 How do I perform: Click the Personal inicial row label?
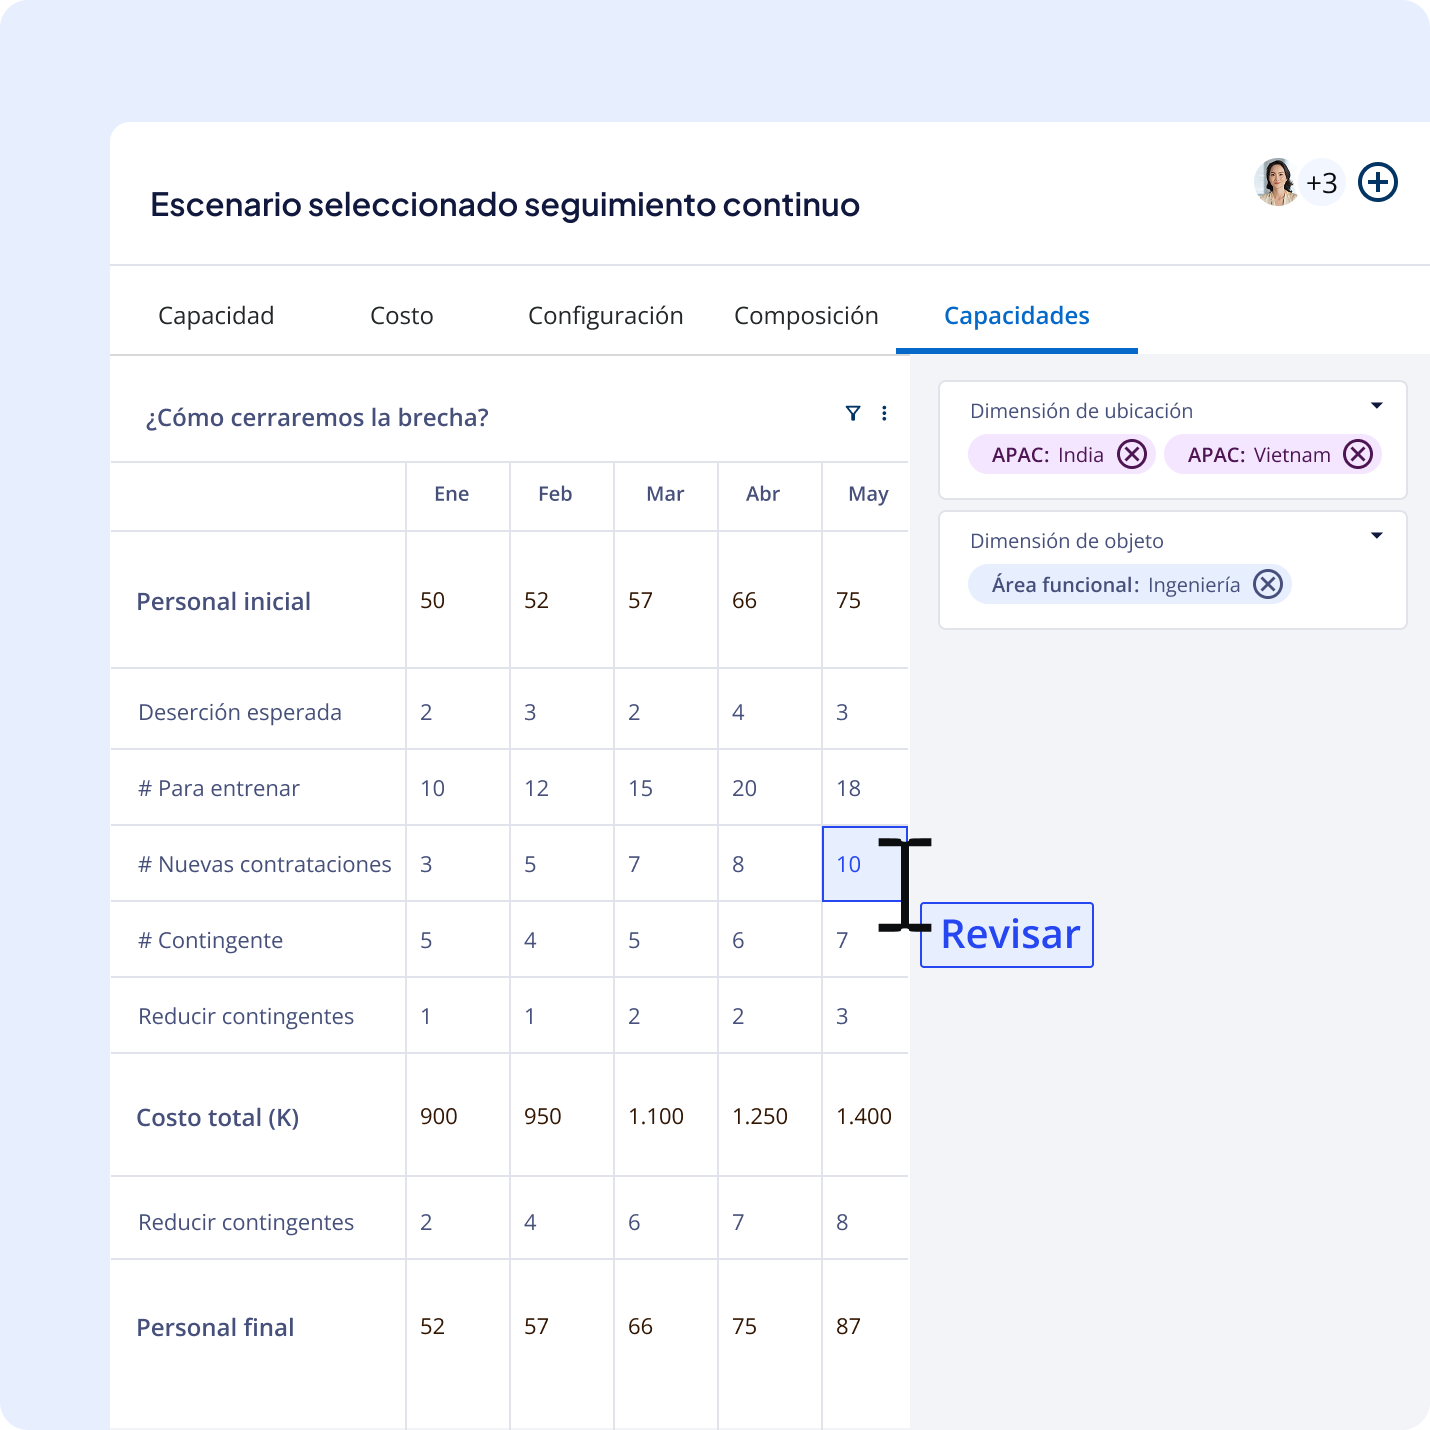(x=223, y=601)
